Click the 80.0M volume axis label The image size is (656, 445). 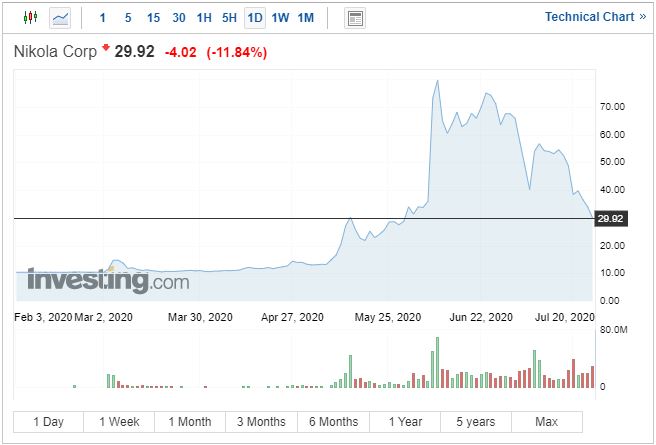point(613,330)
